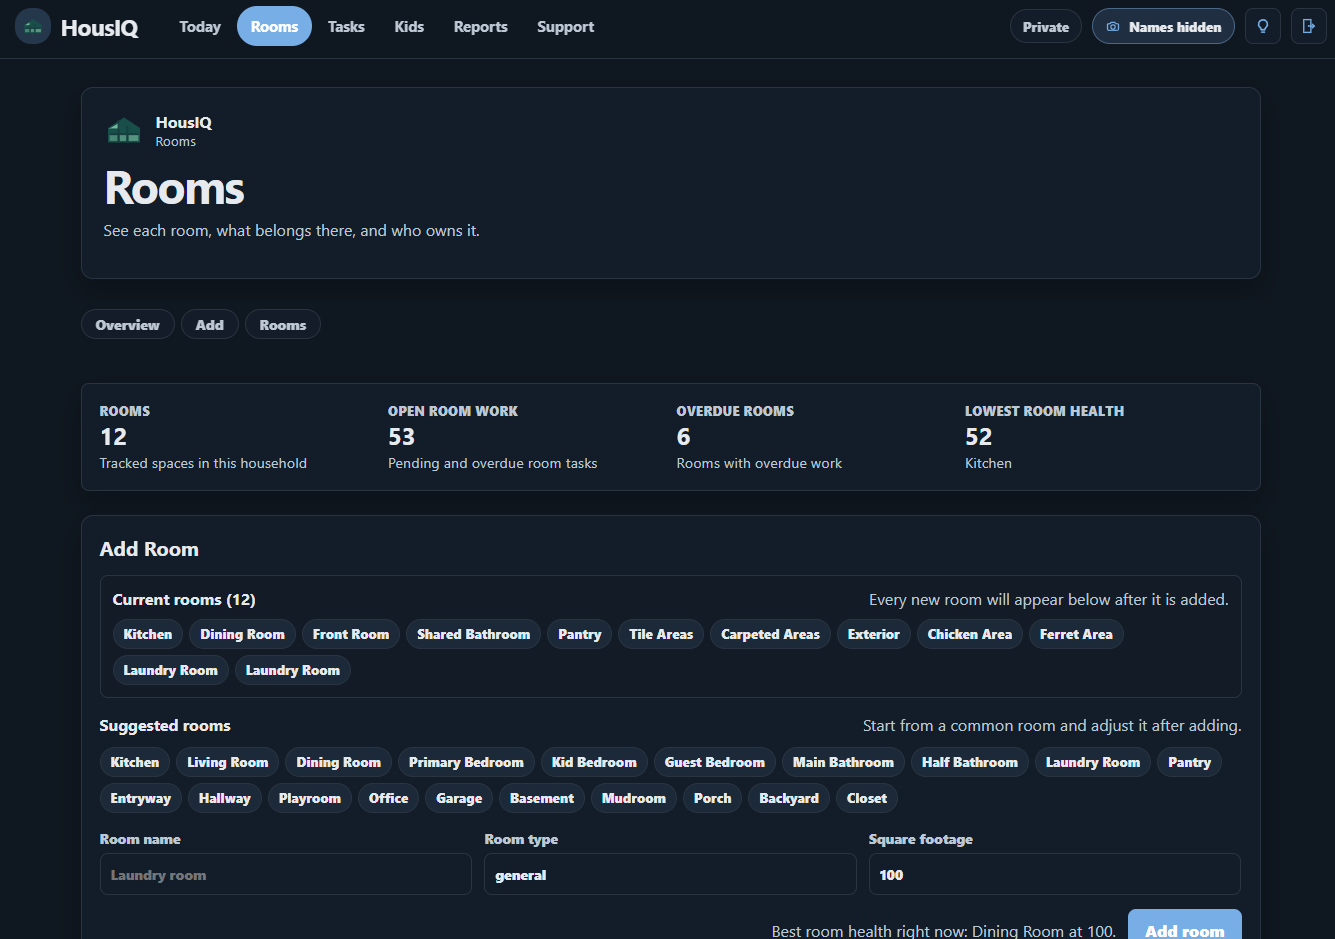
Task: Select suggested room Primary Bedroom
Action: coord(466,762)
